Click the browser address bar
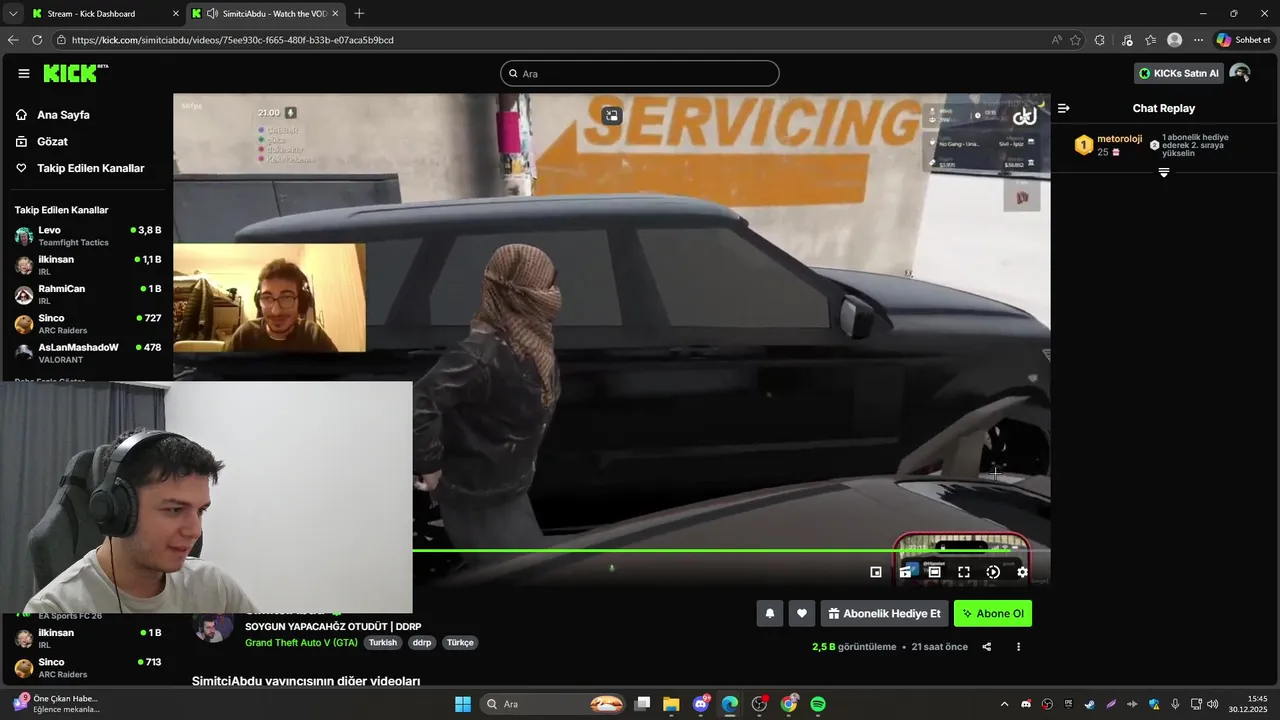The height and width of the screenshot is (720, 1280). point(550,40)
